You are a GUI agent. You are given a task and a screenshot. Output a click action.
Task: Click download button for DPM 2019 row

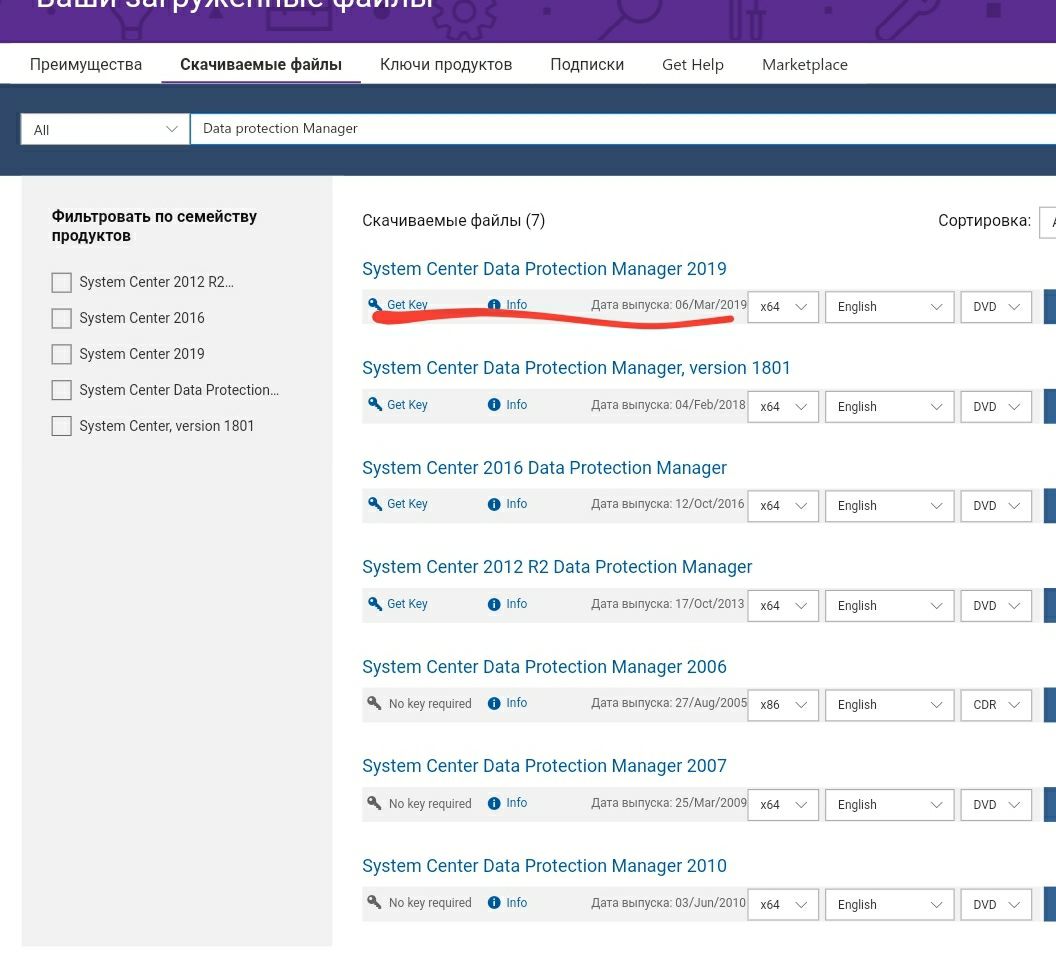(x=1050, y=306)
